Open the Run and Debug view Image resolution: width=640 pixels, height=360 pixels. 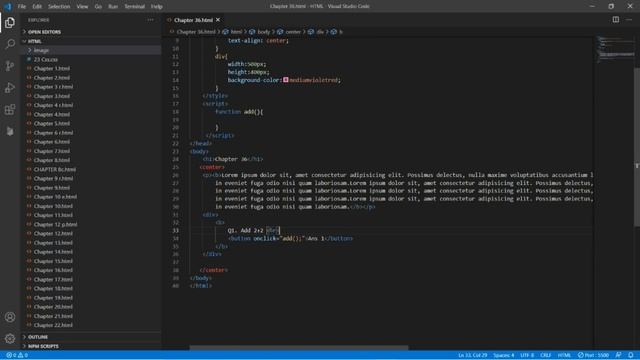(x=10, y=87)
